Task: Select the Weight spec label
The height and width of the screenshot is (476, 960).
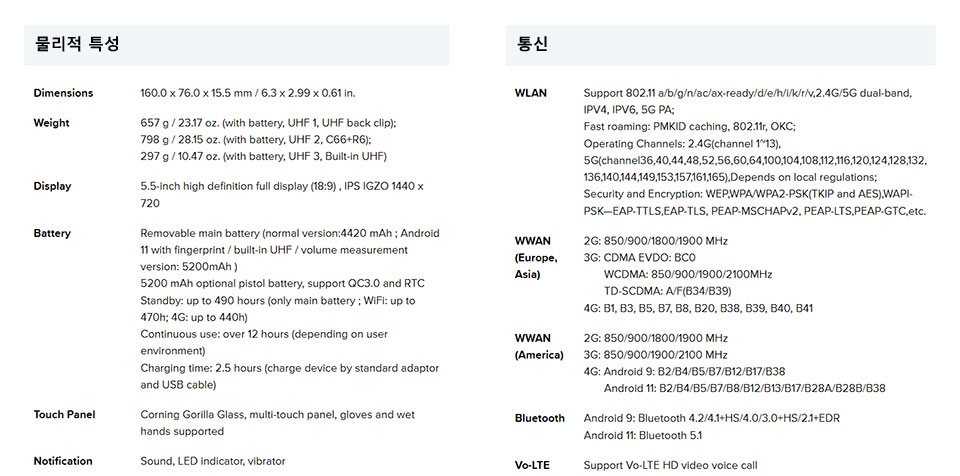Action: coord(51,123)
